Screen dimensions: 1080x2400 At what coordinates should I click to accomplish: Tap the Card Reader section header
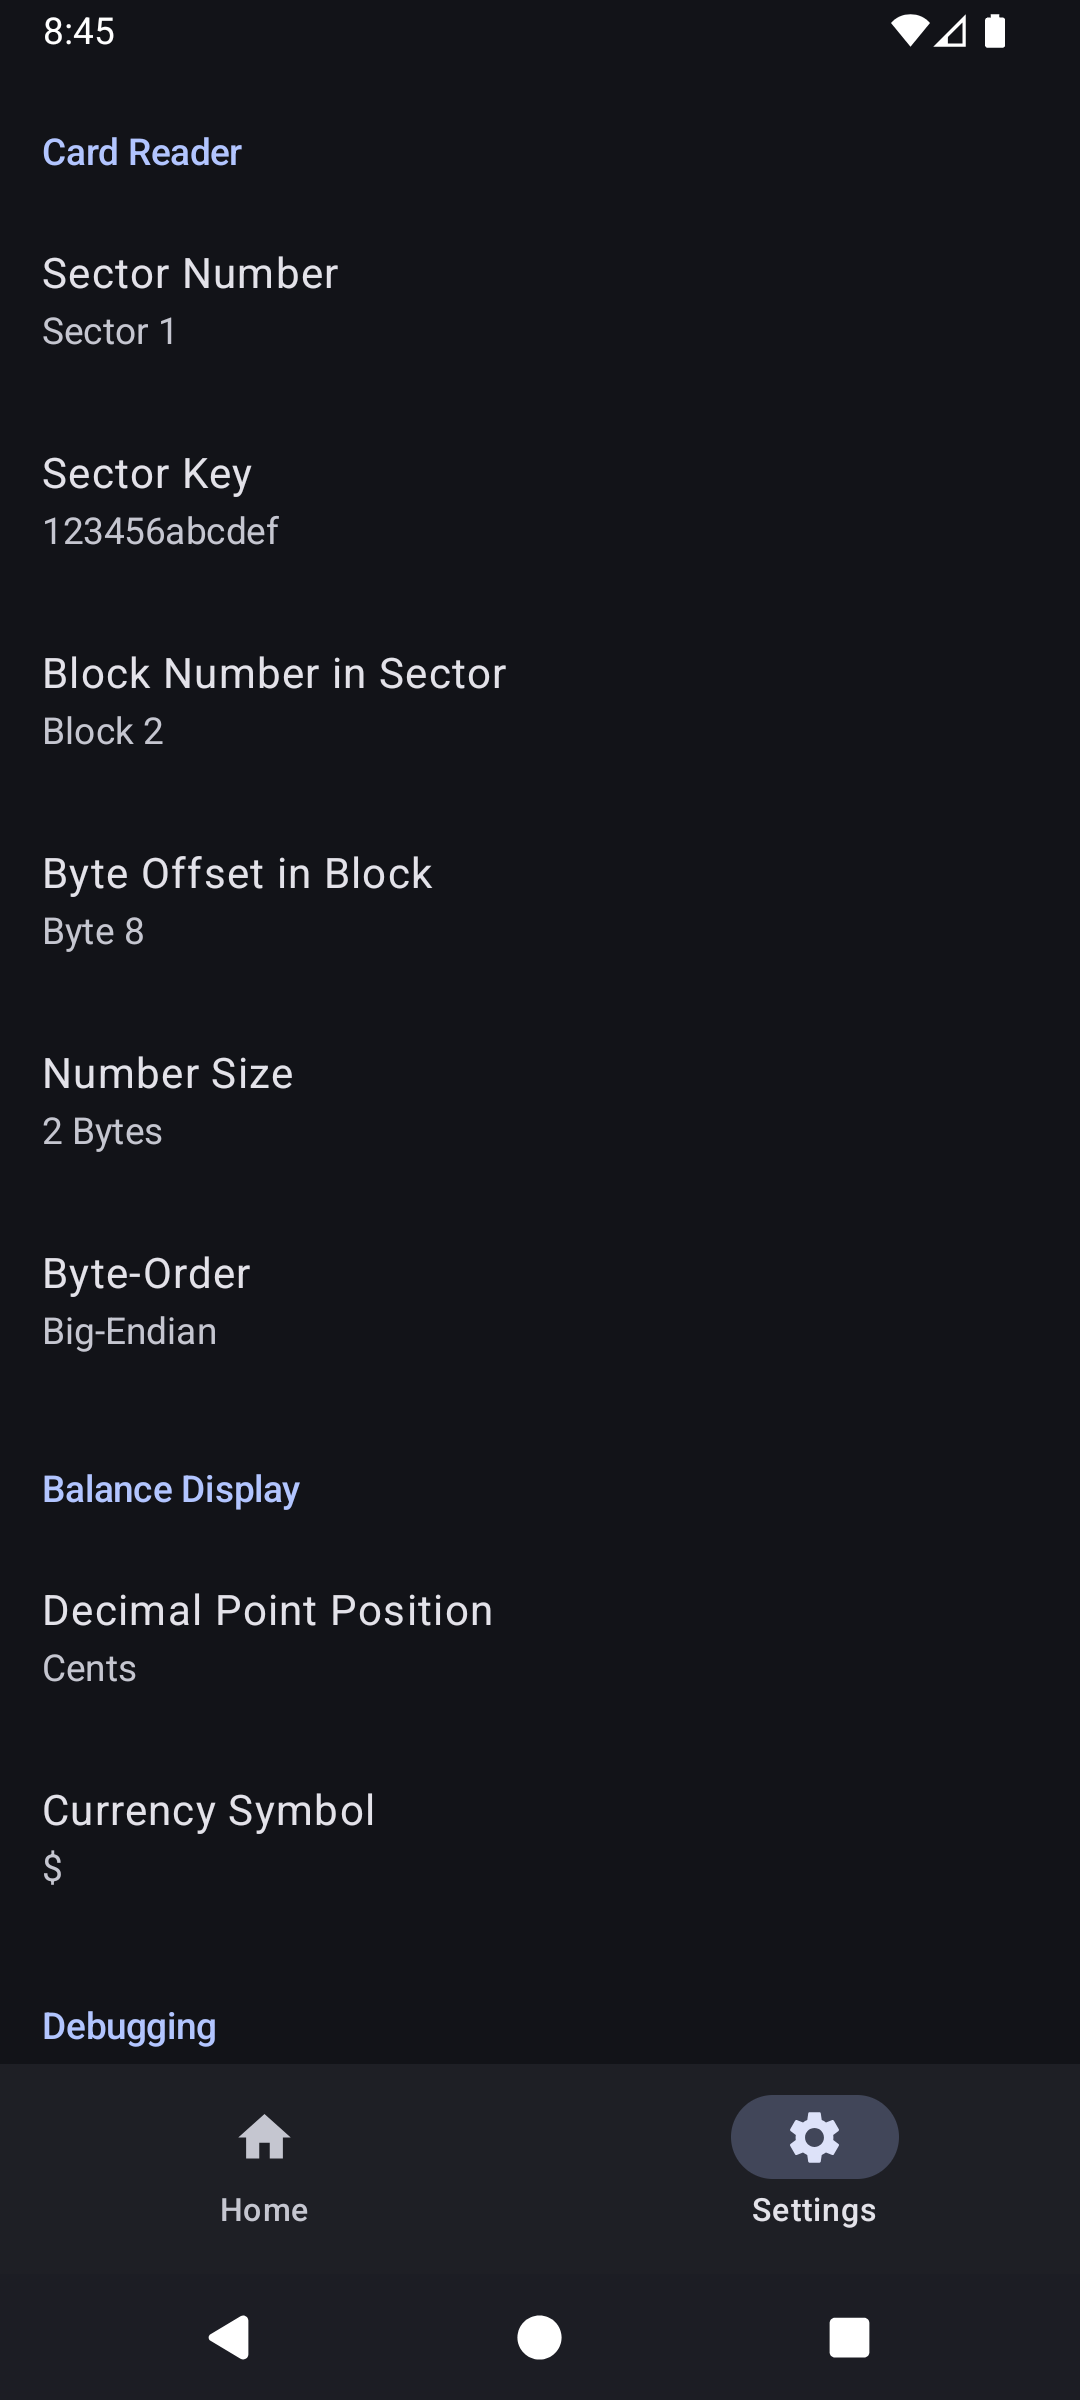[x=142, y=152]
